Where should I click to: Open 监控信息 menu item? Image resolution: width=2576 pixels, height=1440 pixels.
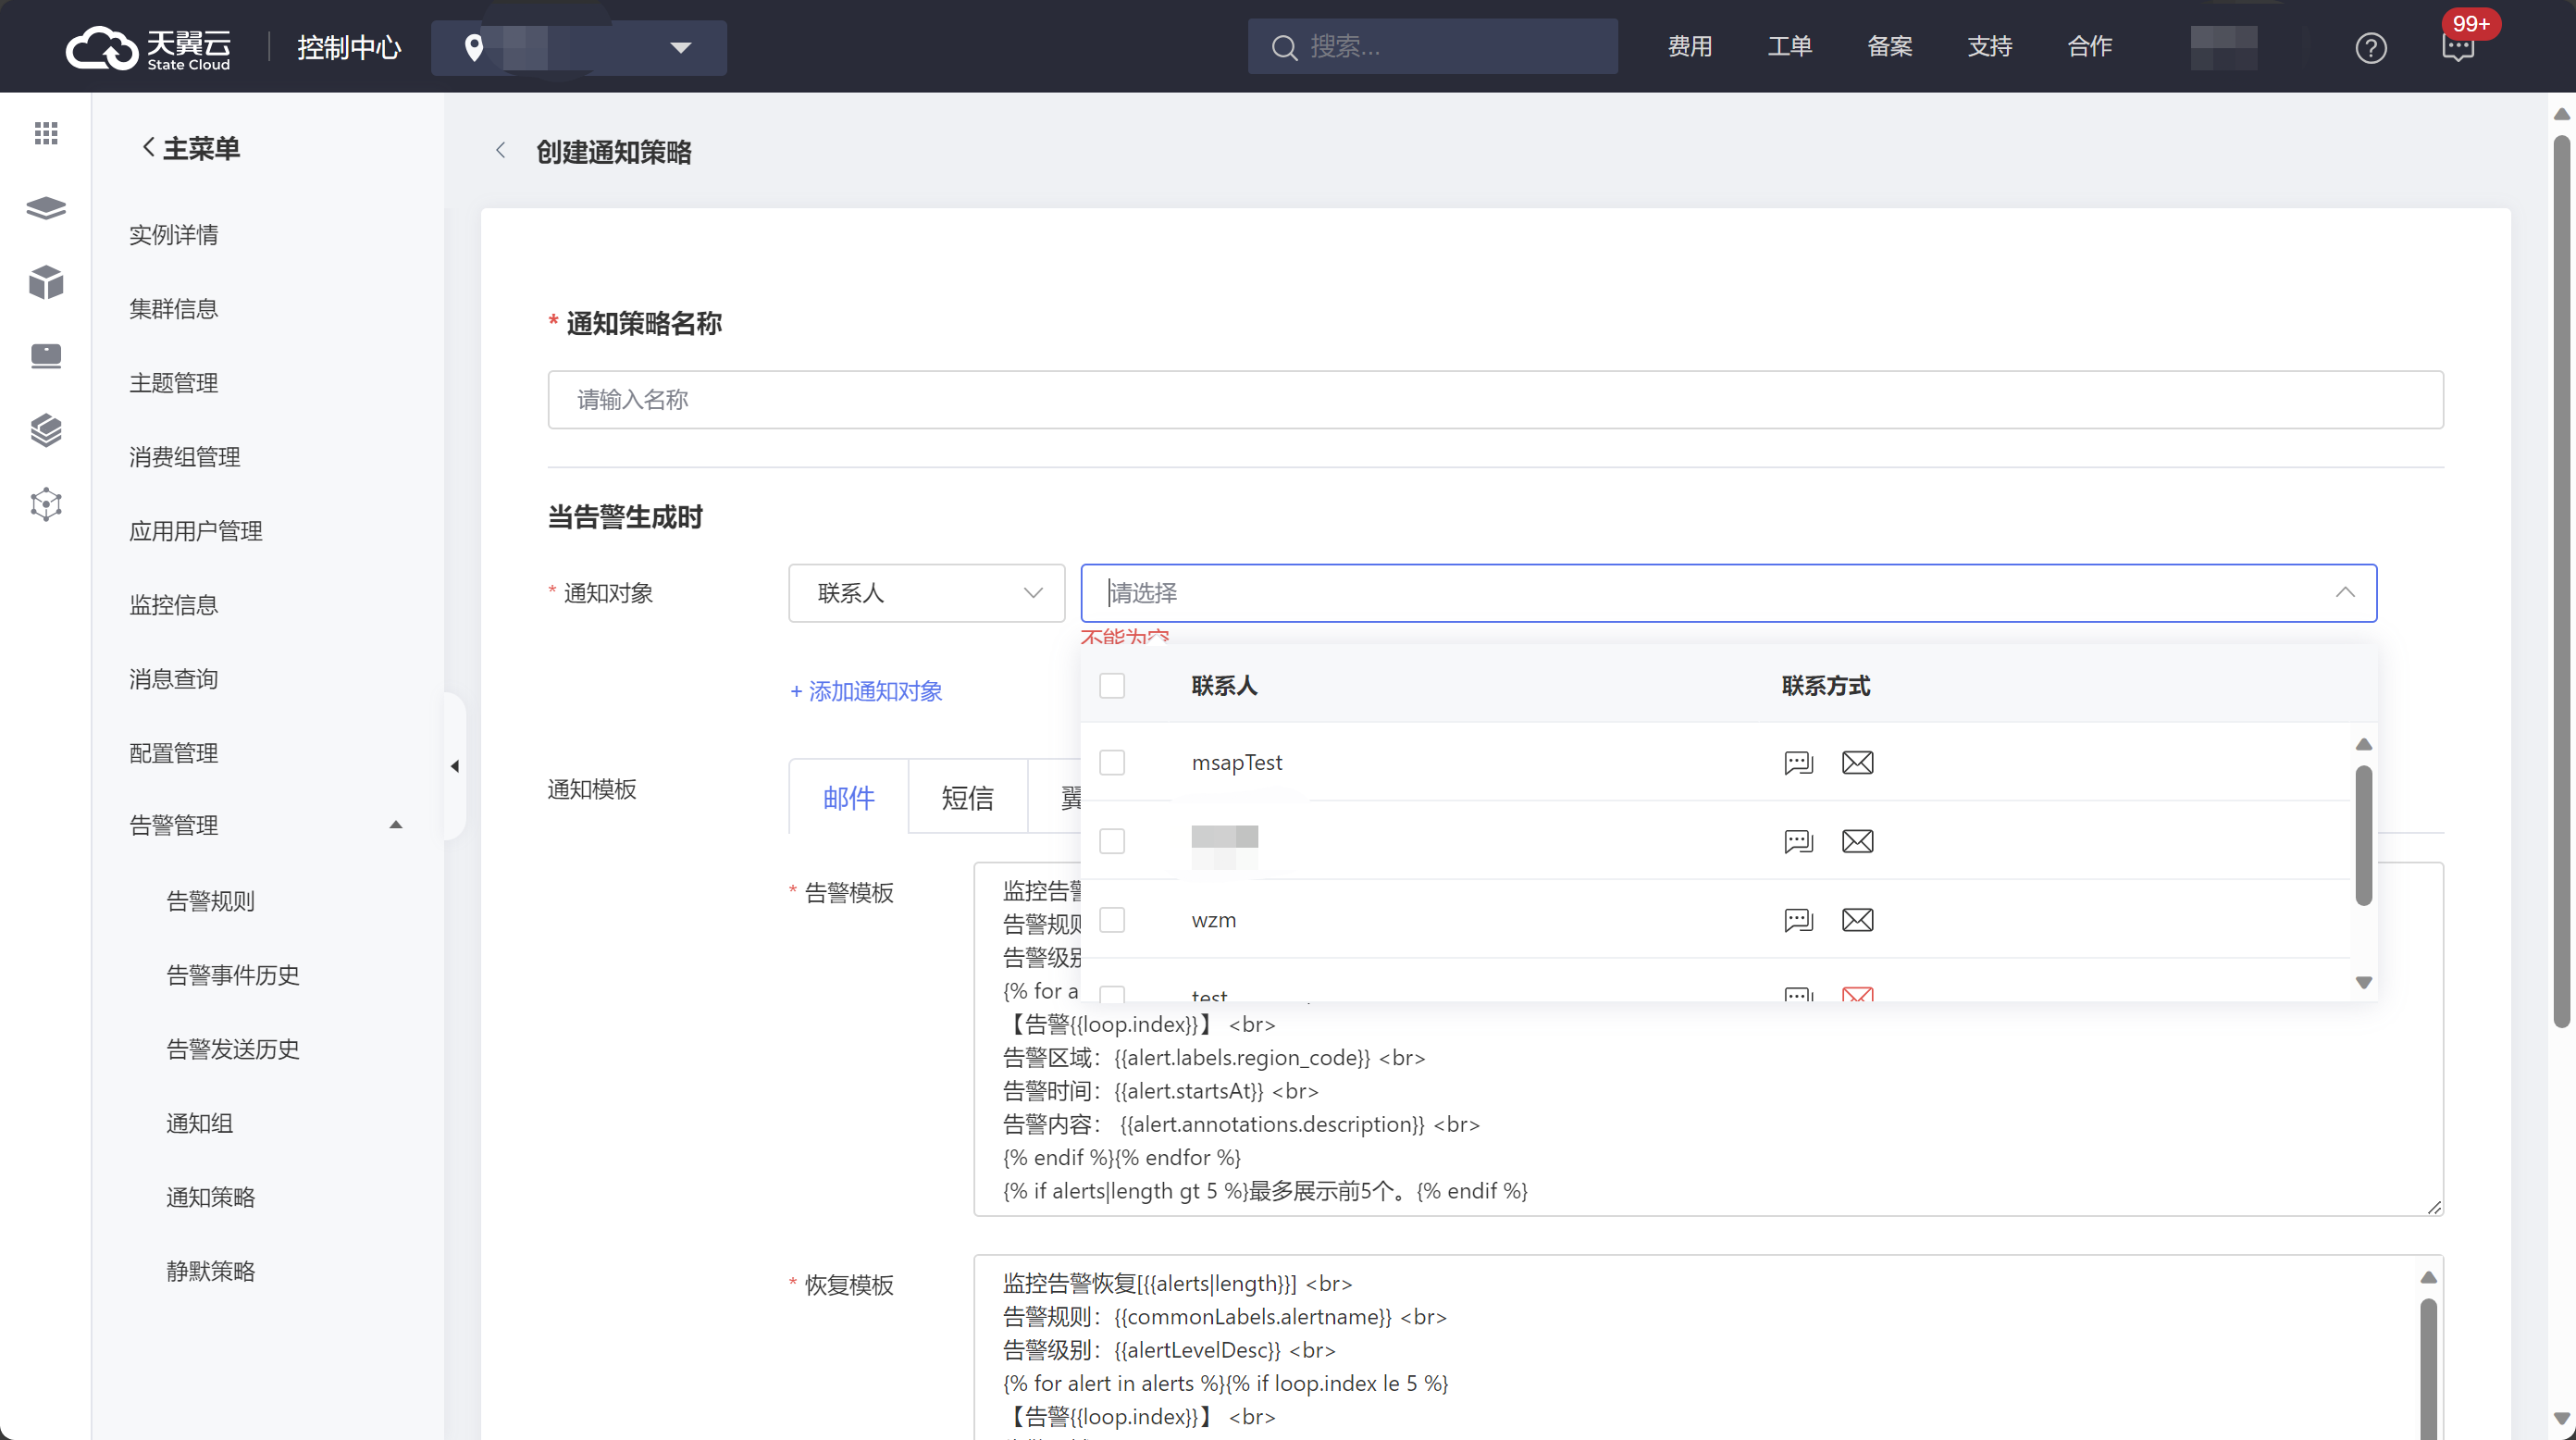pyautogui.click(x=174, y=605)
